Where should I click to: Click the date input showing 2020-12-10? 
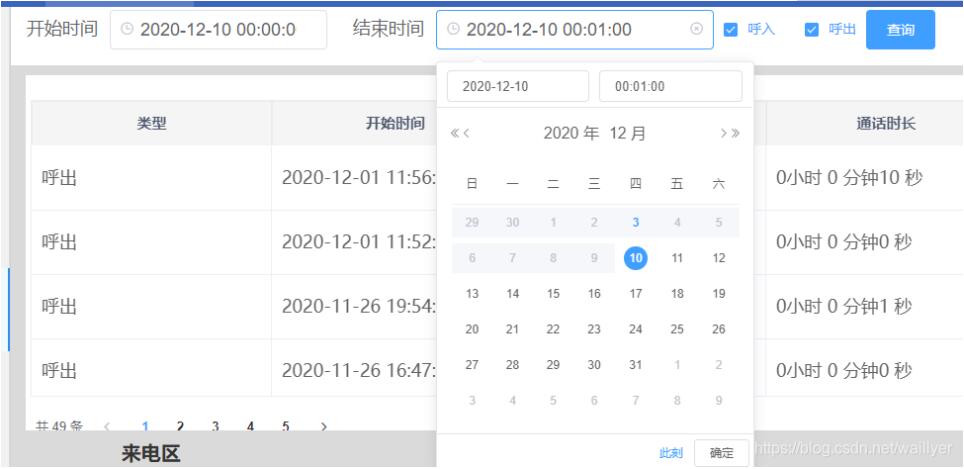click(517, 86)
